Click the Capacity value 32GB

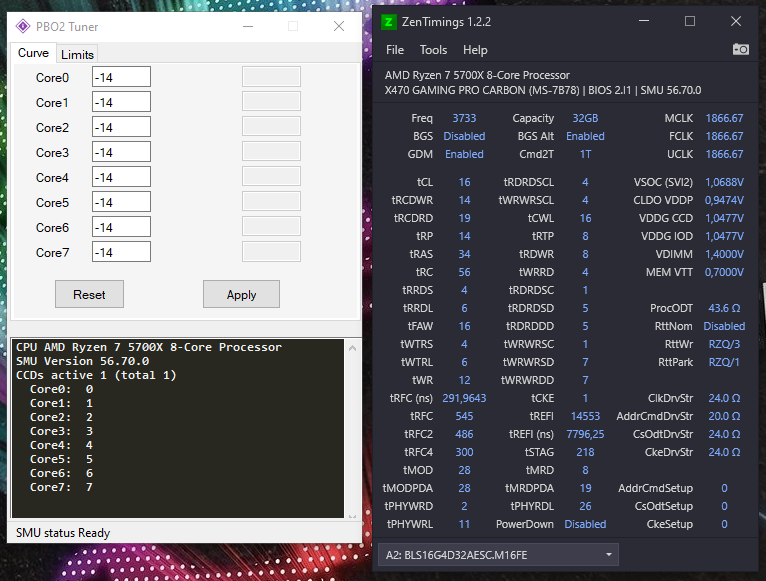[585, 118]
